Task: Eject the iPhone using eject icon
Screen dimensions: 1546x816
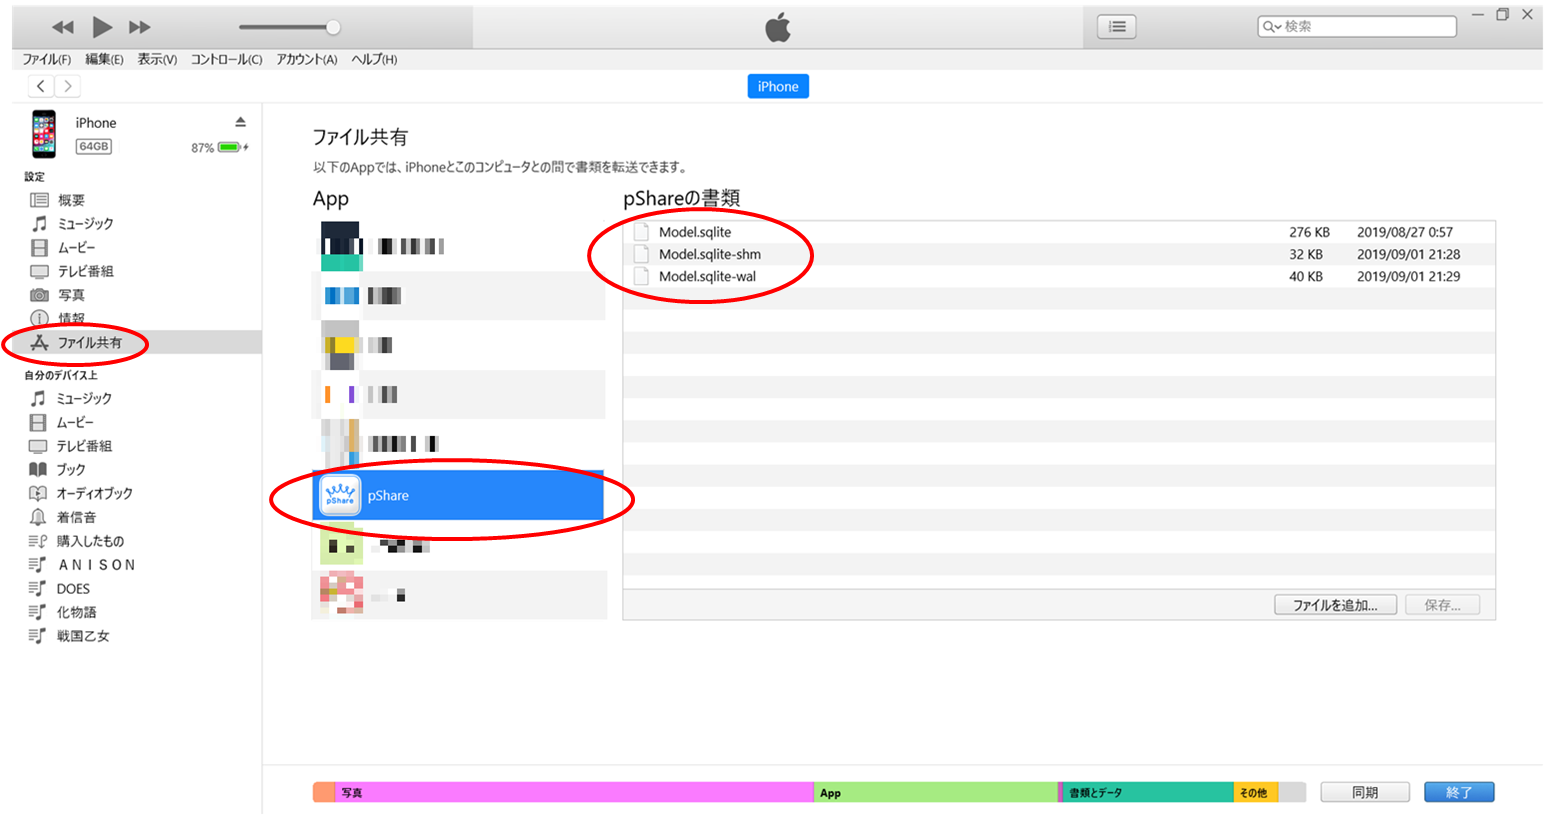Action: [x=240, y=122]
